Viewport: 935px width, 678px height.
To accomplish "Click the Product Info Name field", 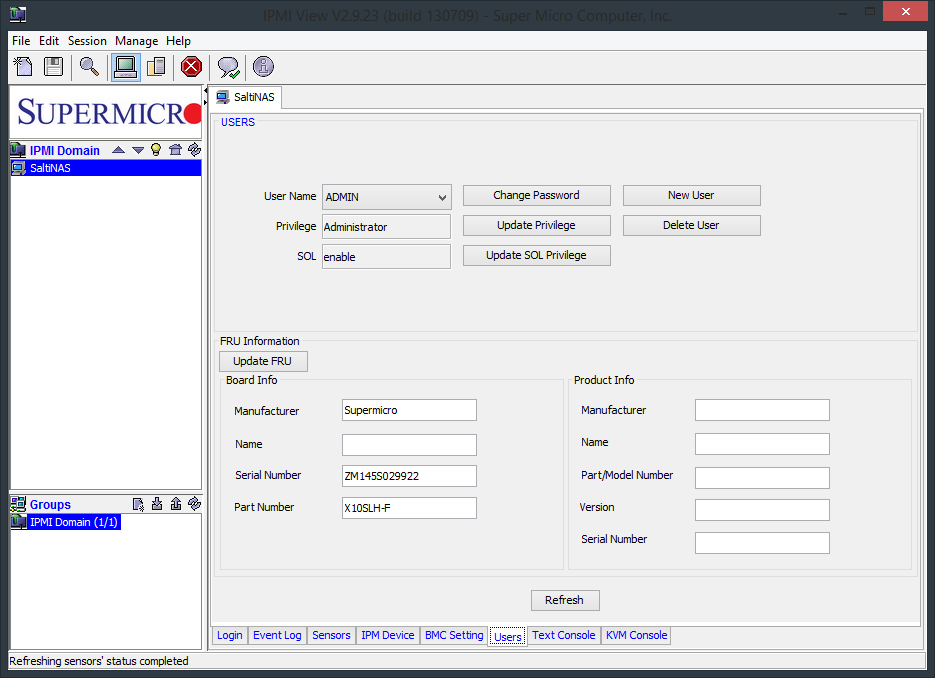I will [x=762, y=444].
